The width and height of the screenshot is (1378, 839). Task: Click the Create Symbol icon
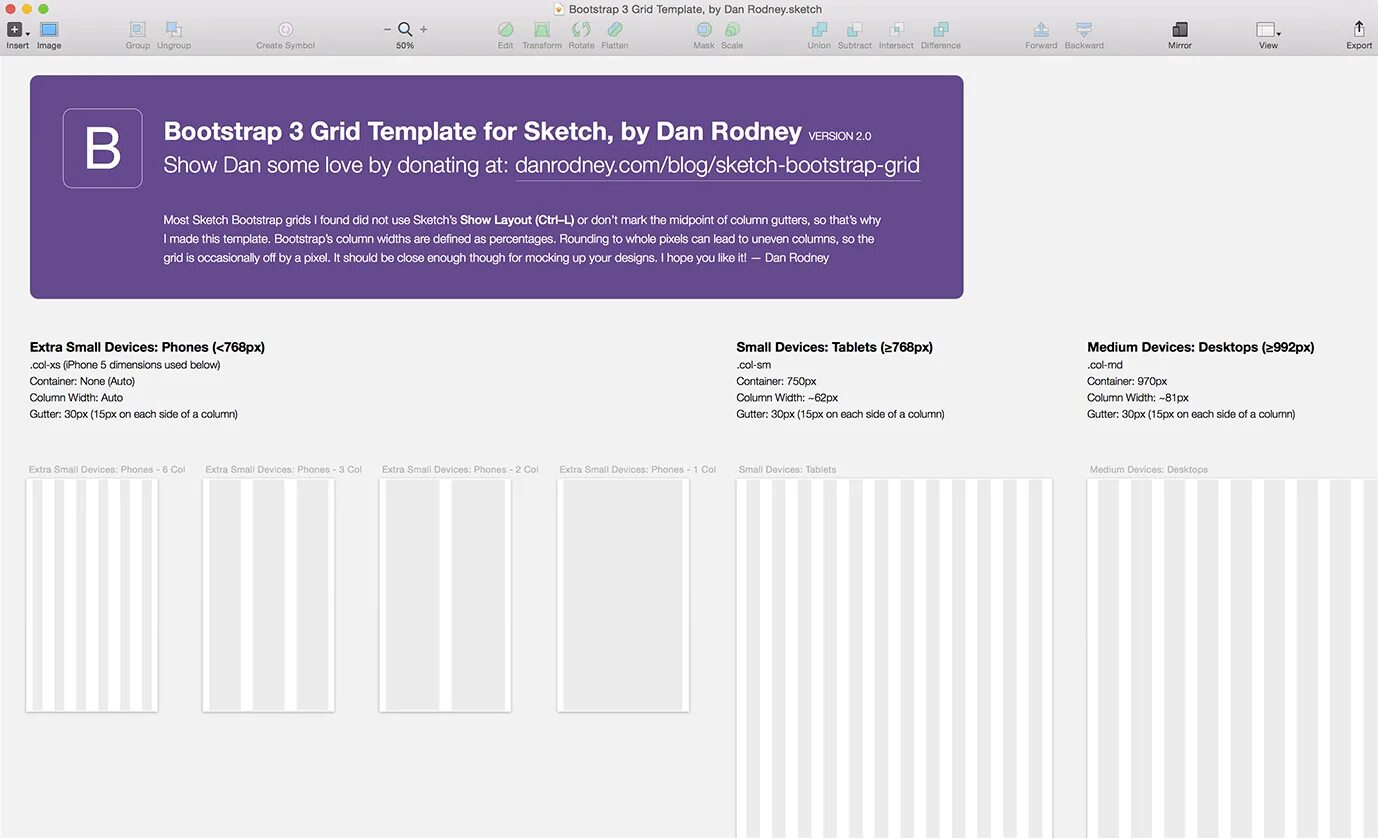coord(286,30)
